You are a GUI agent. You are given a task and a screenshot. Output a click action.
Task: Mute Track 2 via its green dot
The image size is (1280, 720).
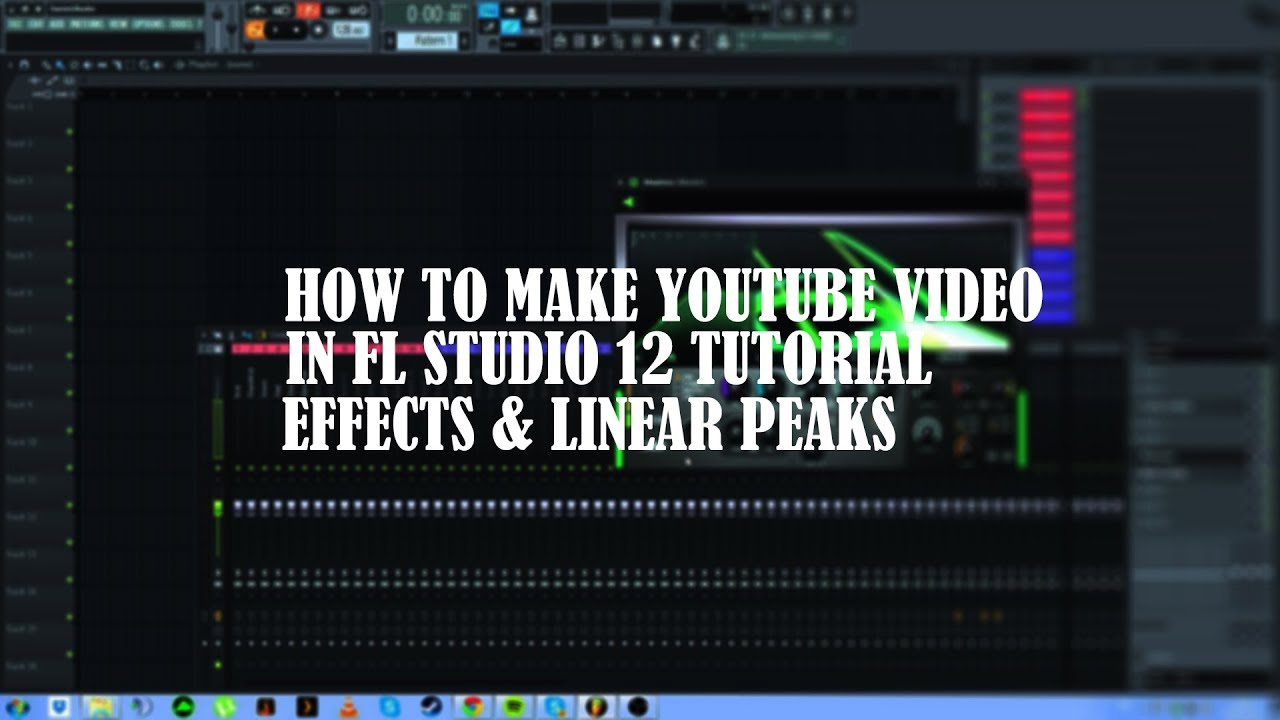(70, 169)
